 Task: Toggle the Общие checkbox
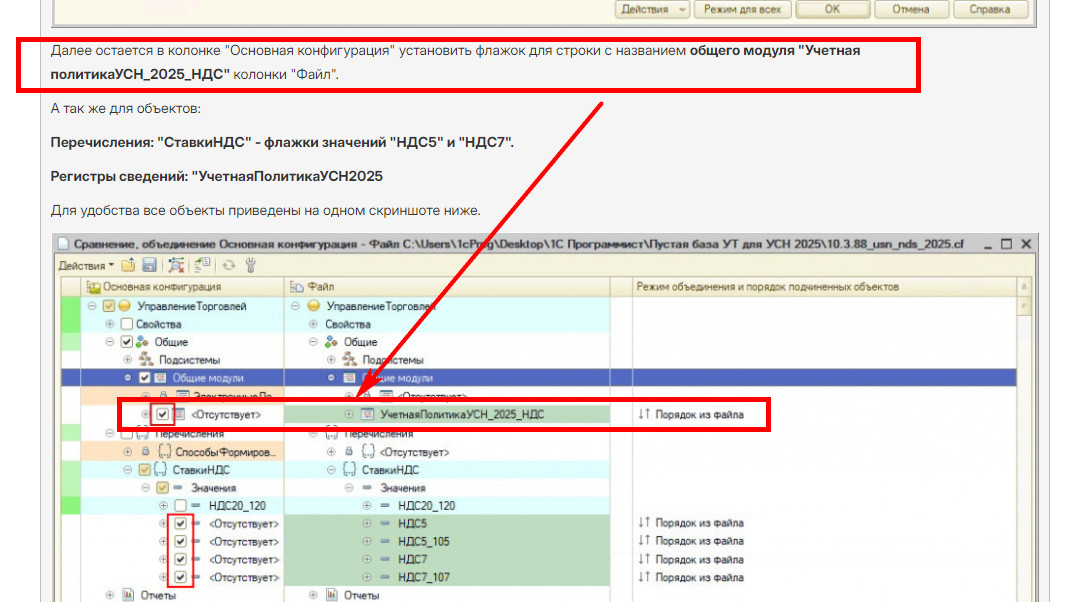(127, 342)
